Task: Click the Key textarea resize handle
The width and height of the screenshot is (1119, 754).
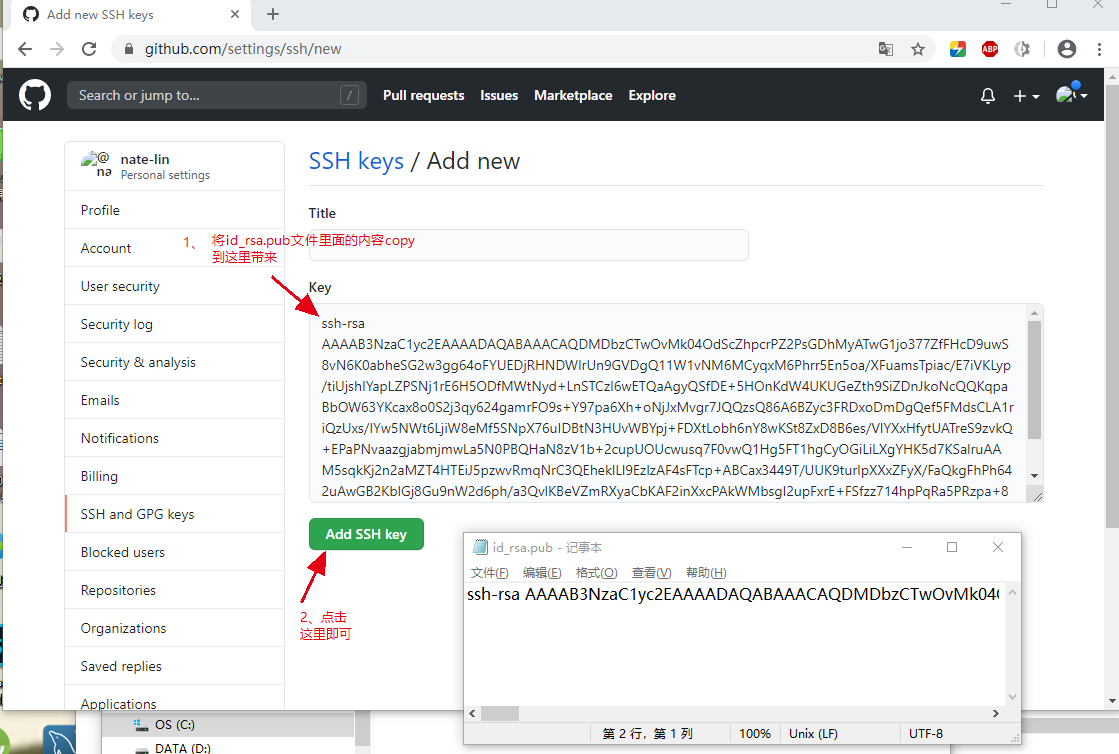Action: [x=1037, y=496]
